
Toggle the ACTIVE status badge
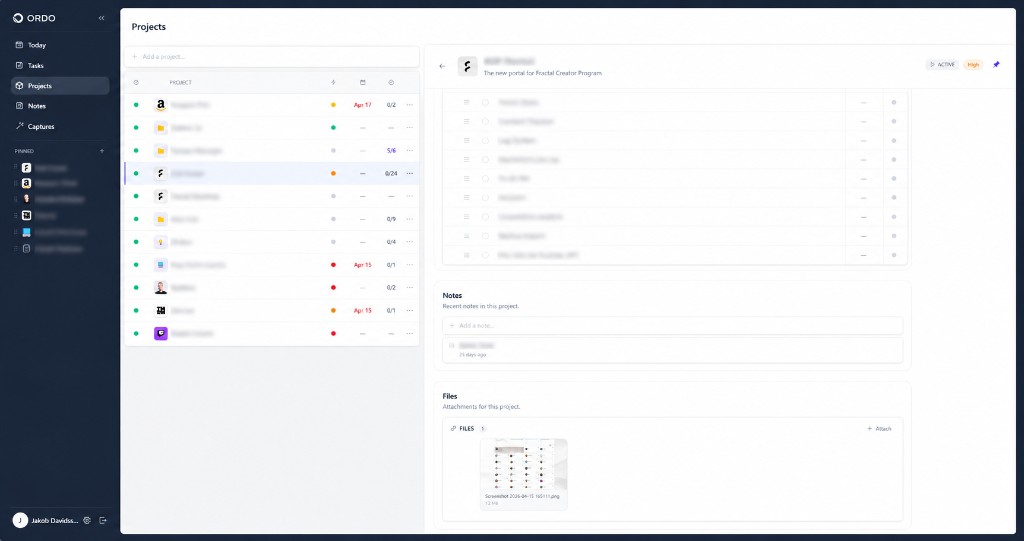pyautogui.click(x=942, y=65)
